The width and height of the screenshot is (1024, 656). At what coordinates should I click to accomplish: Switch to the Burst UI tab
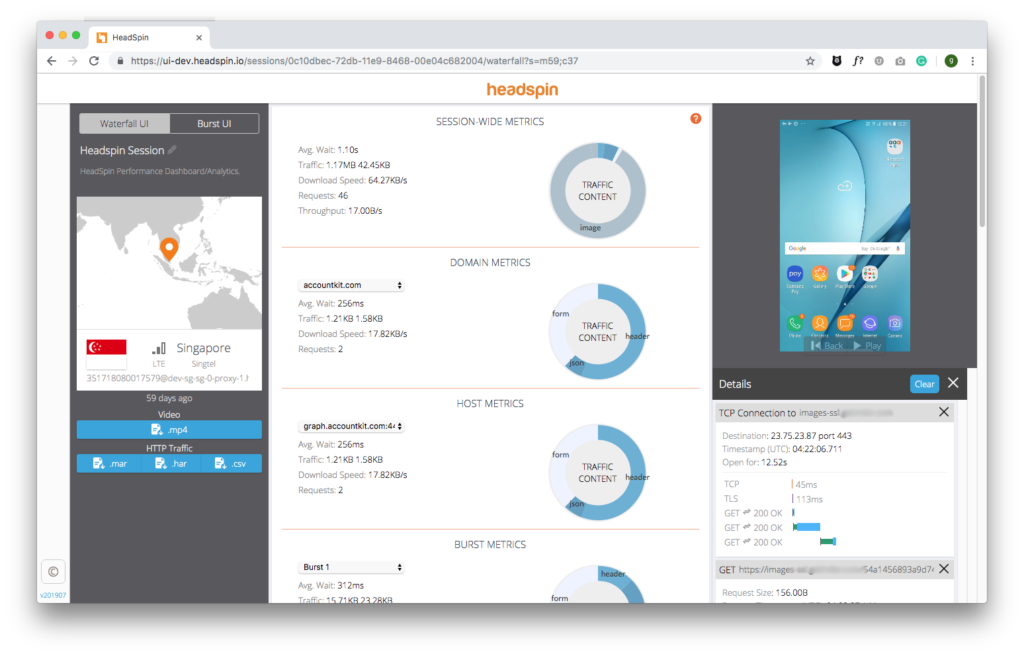point(214,123)
